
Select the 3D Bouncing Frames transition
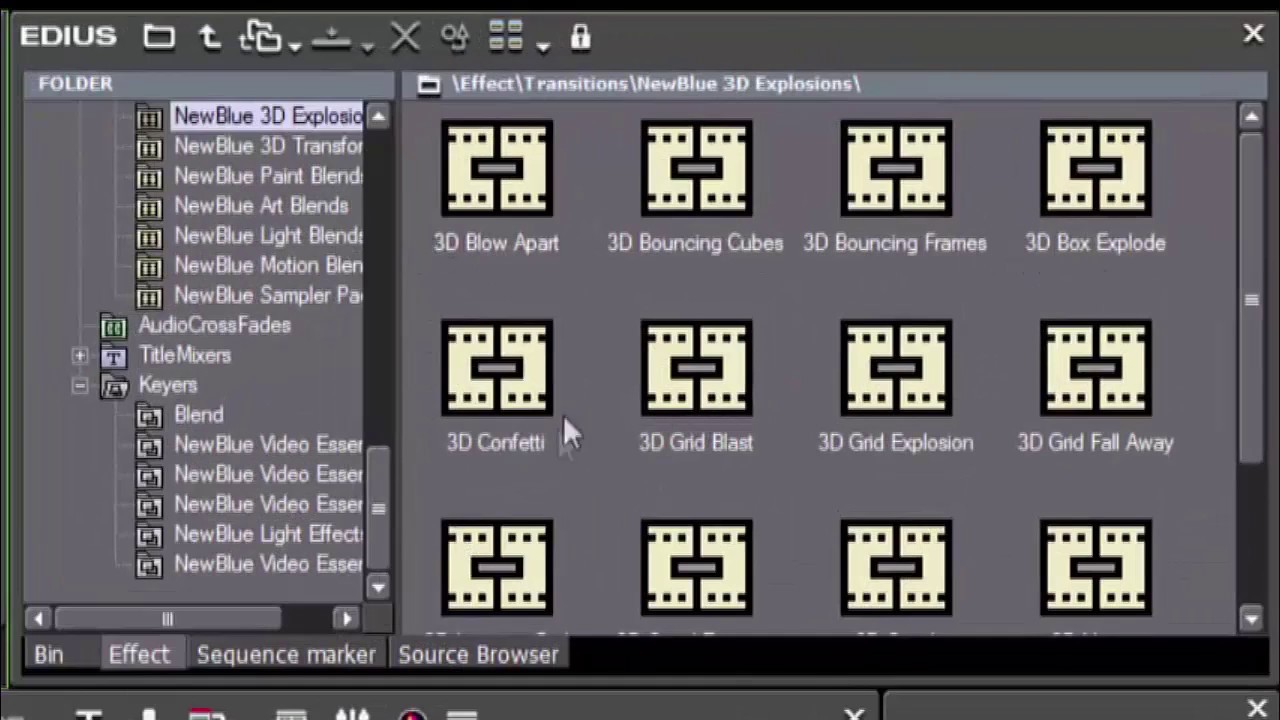[895, 187]
